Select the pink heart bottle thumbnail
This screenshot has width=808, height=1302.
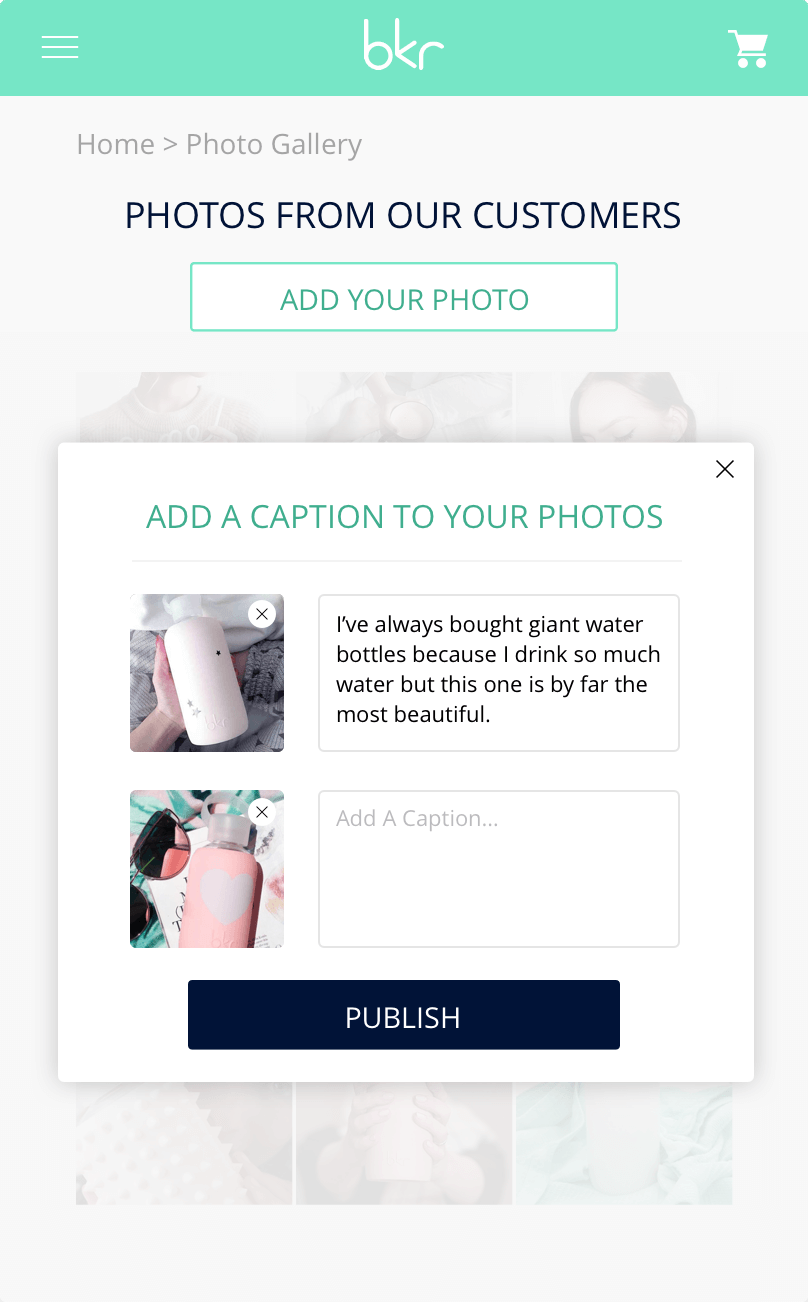click(x=207, y=869)
